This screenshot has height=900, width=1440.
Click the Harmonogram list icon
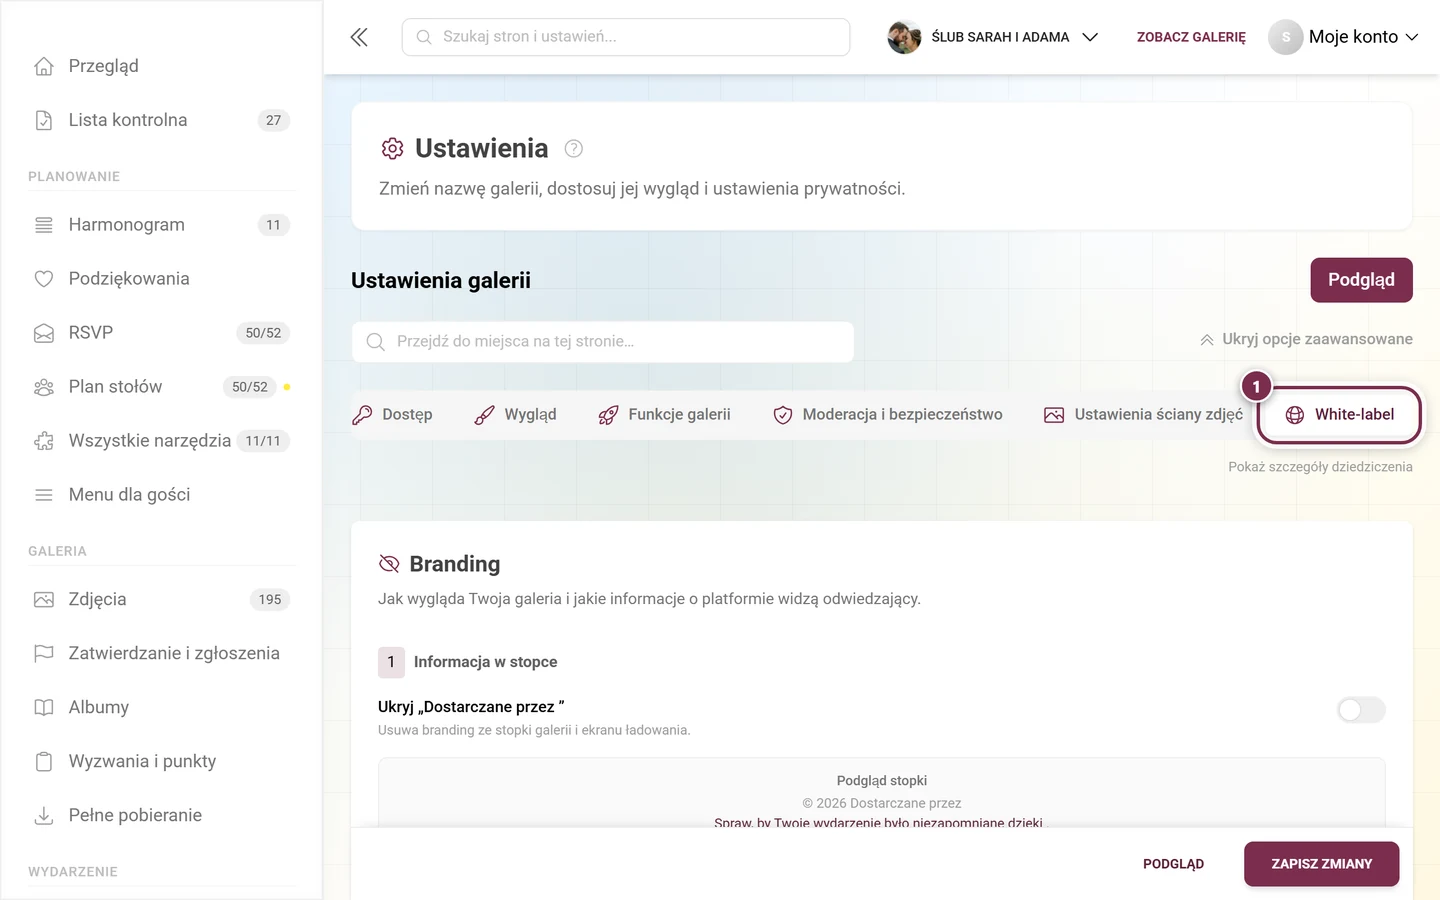pos(44,225)
